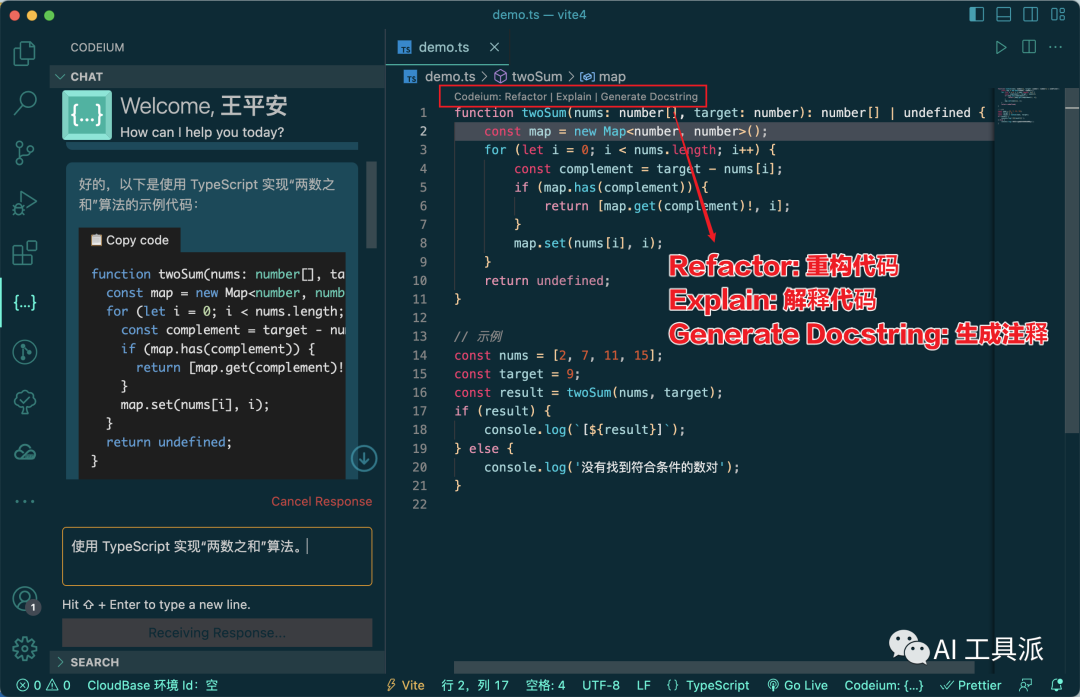
Task: Click the Copy code button
Action: click(x=130, y=240)
